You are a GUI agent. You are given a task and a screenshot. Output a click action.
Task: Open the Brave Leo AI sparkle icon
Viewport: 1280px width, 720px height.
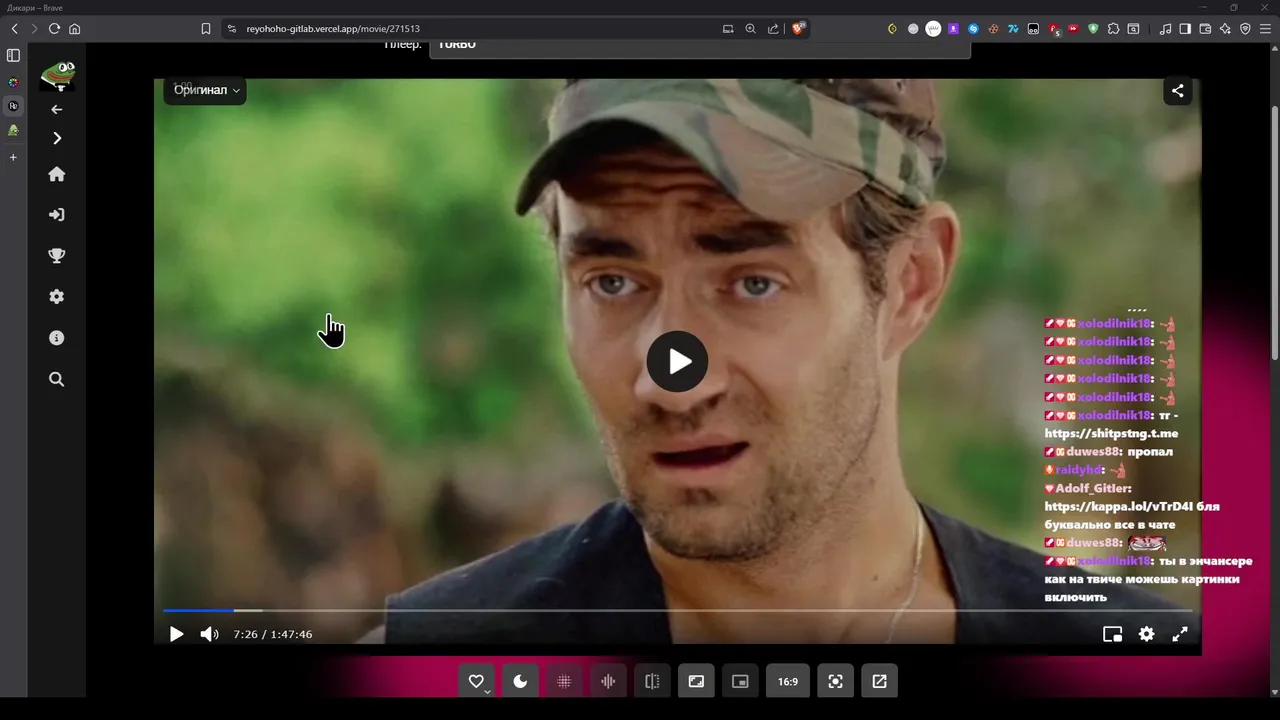(x=1225, y=29)
